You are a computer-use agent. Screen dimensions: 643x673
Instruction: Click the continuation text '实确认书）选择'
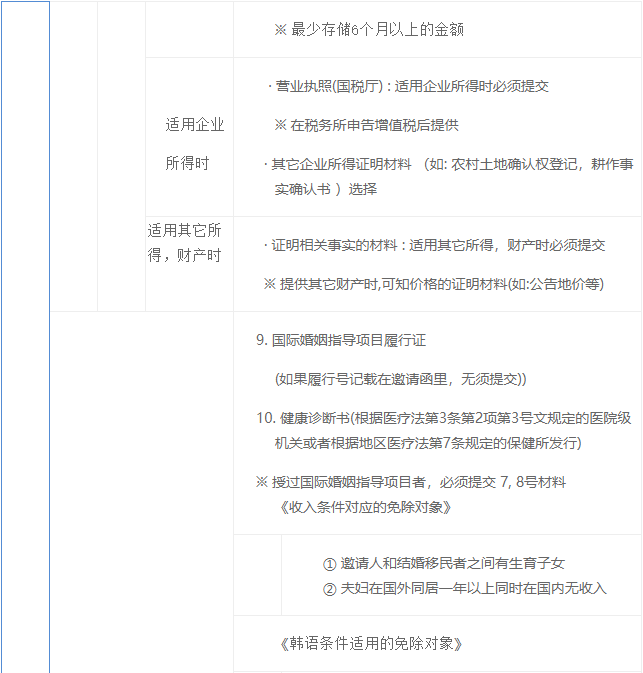coord(326,189)
